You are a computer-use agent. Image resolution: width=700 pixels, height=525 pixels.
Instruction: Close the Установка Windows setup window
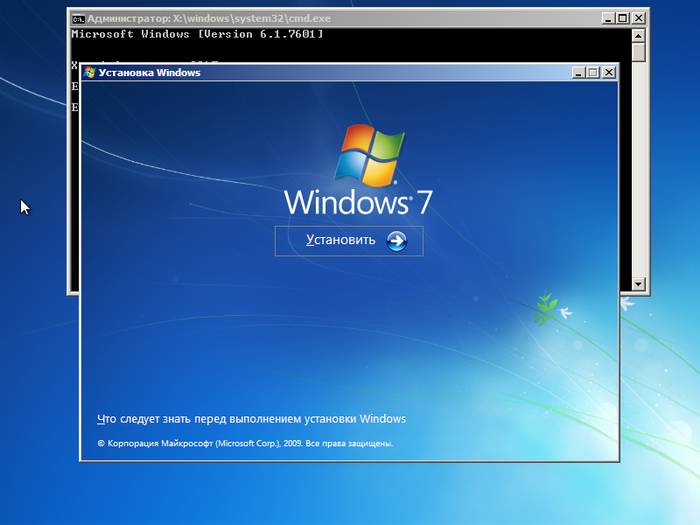point(609,72)
